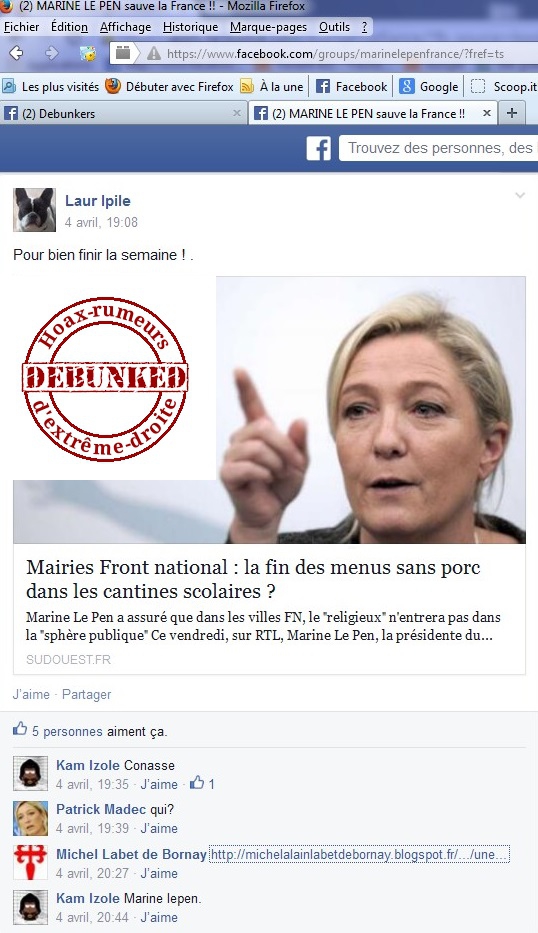538x933 pixels.
Task: Open the Marque-pages menu
Action: click(268, 27)
